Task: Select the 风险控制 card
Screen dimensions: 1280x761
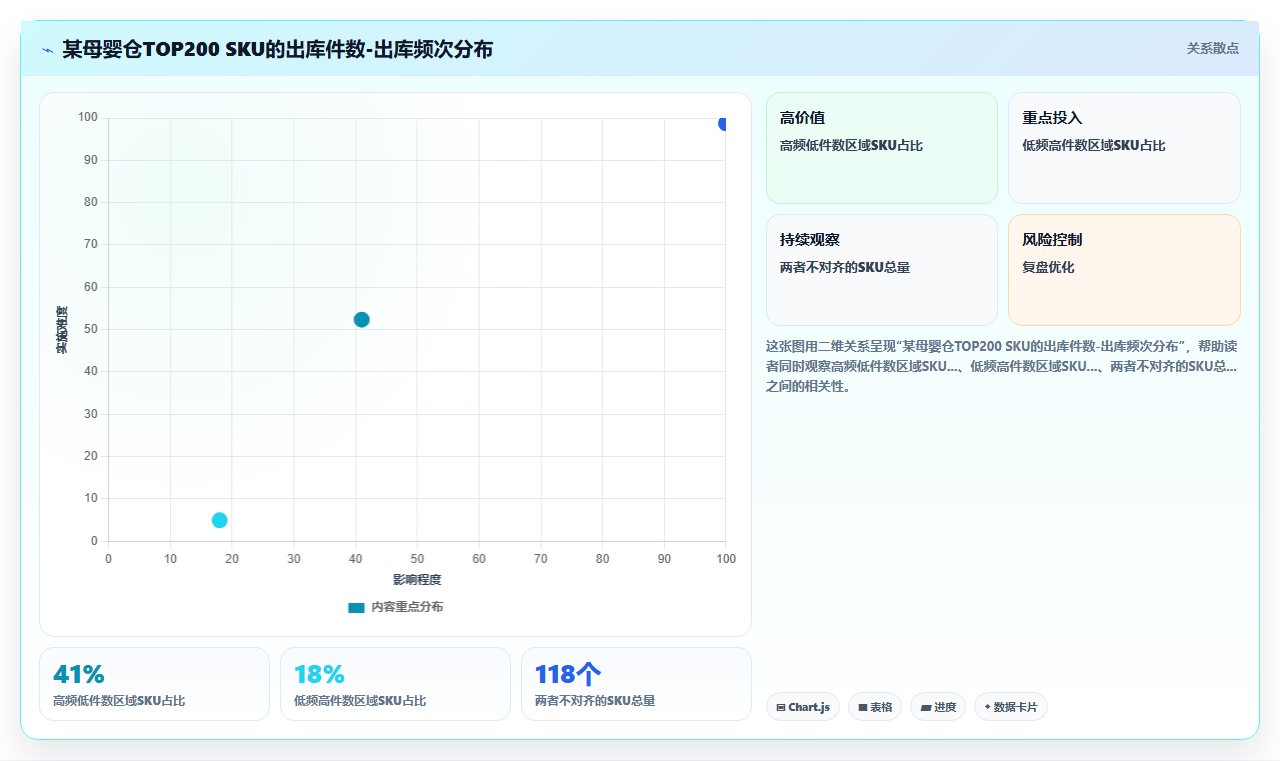Action: click(x=1124, y=270)
